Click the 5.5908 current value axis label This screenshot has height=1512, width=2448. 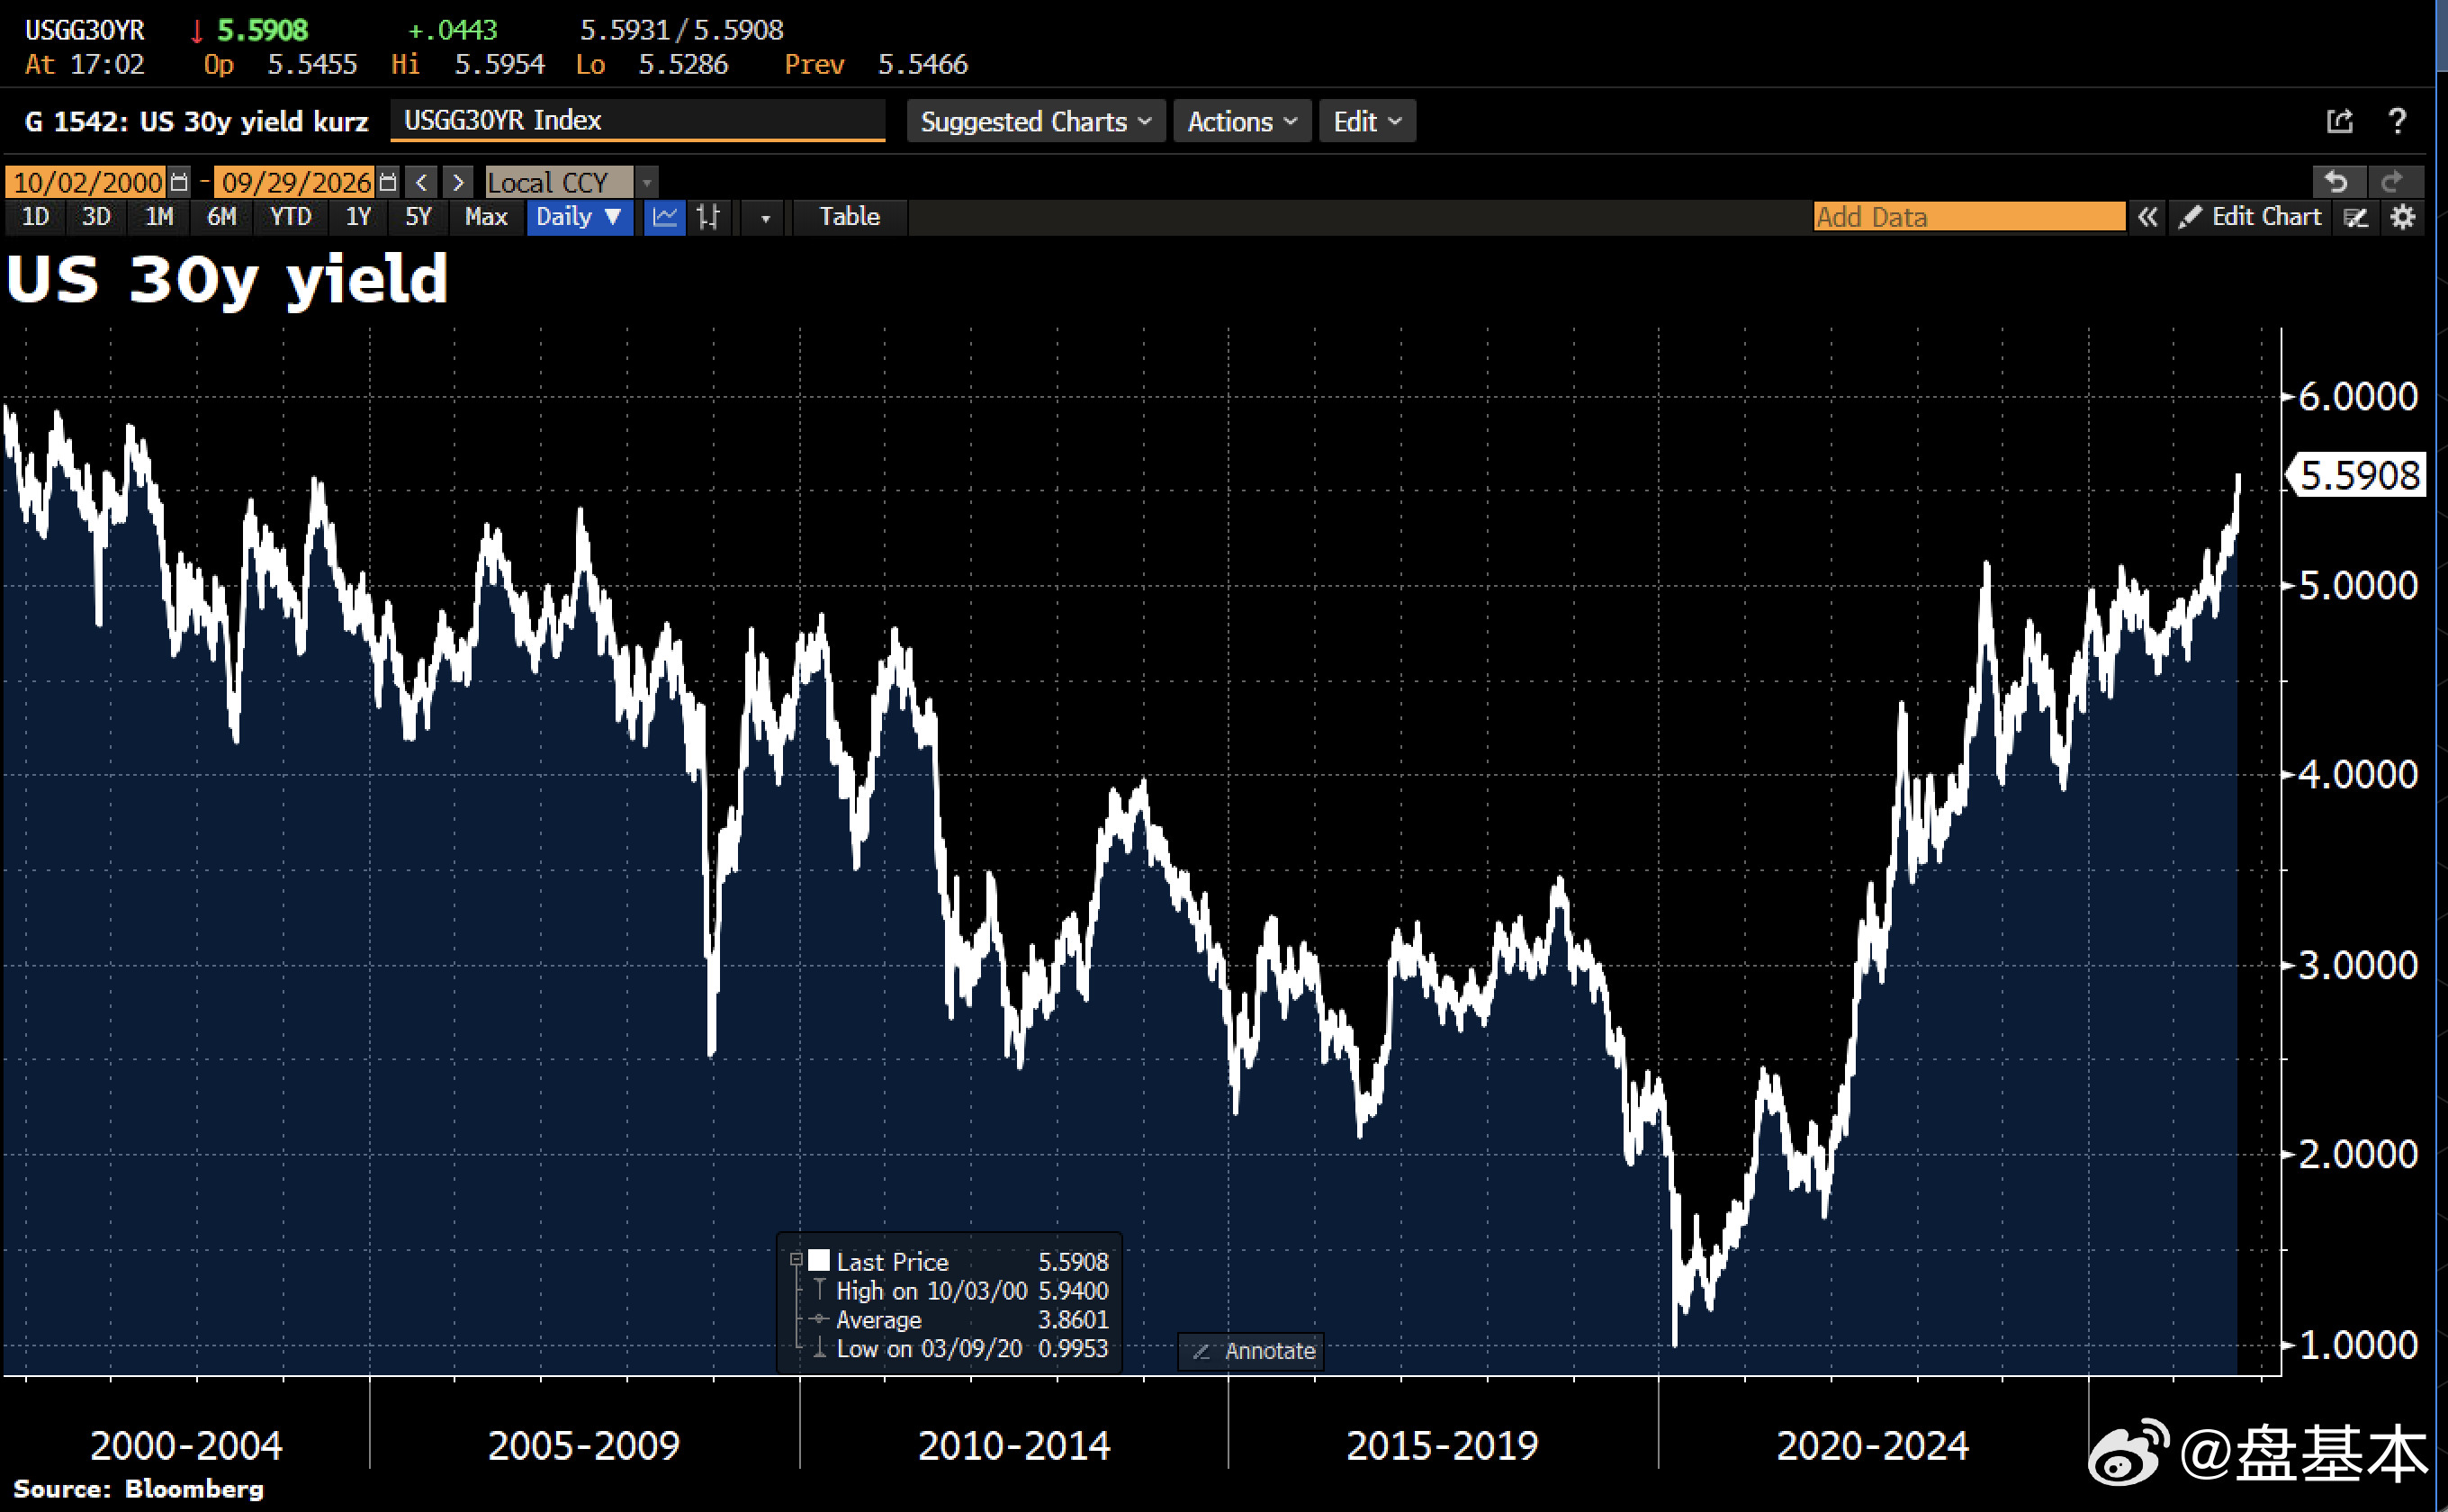2358,475
